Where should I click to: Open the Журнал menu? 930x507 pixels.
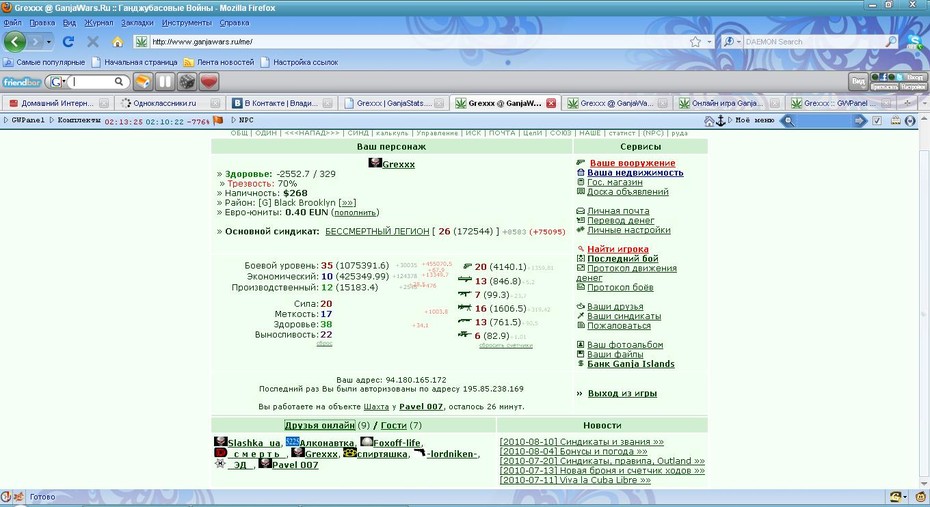[98, 23]
